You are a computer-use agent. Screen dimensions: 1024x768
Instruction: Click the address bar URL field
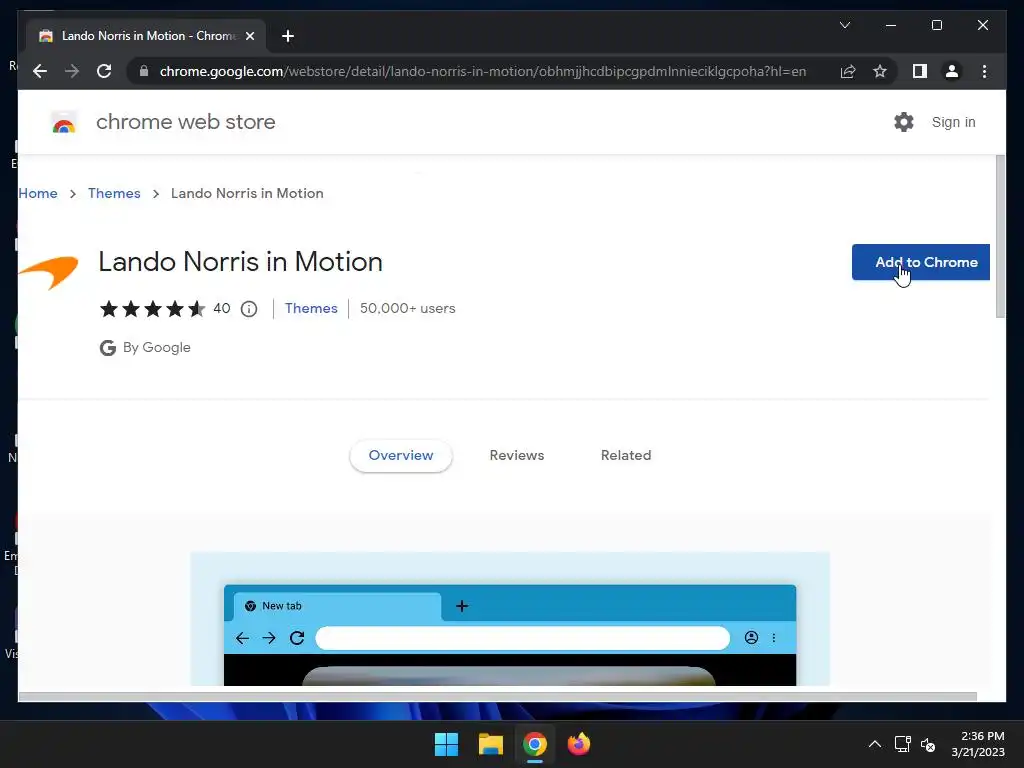(x=483, y=71)
